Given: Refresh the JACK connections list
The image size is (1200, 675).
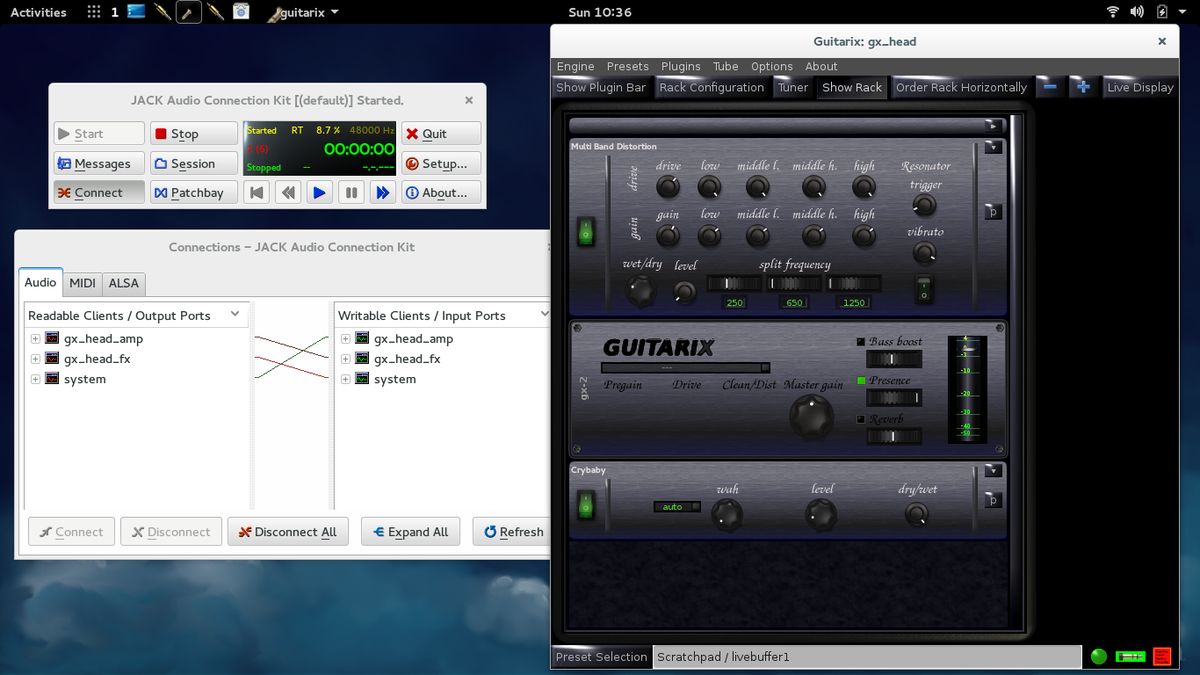Looking at the screenshot, I should coord(513,532).
